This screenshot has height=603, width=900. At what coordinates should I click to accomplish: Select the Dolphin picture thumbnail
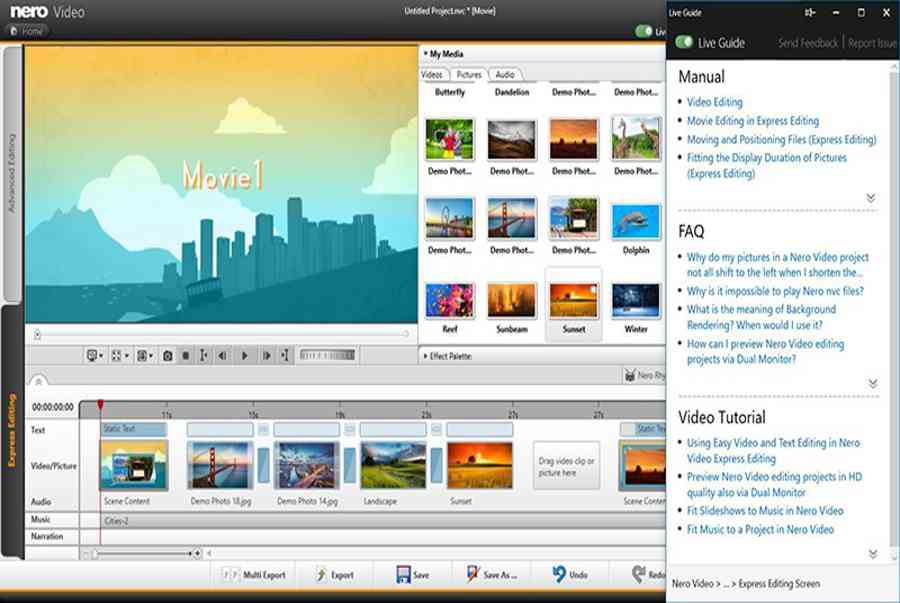pos(636,221)
